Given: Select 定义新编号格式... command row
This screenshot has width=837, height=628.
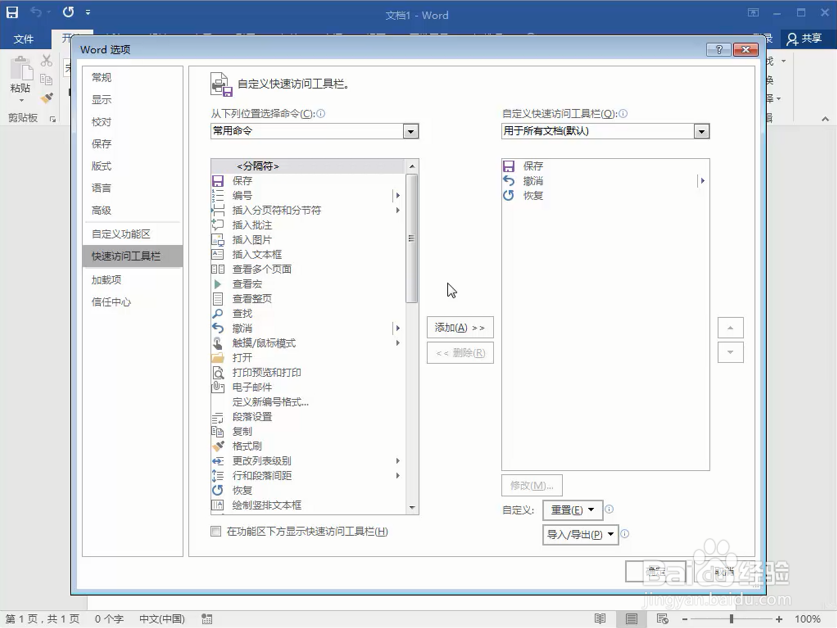Looking at the screenshot, I should click(309, 402).
